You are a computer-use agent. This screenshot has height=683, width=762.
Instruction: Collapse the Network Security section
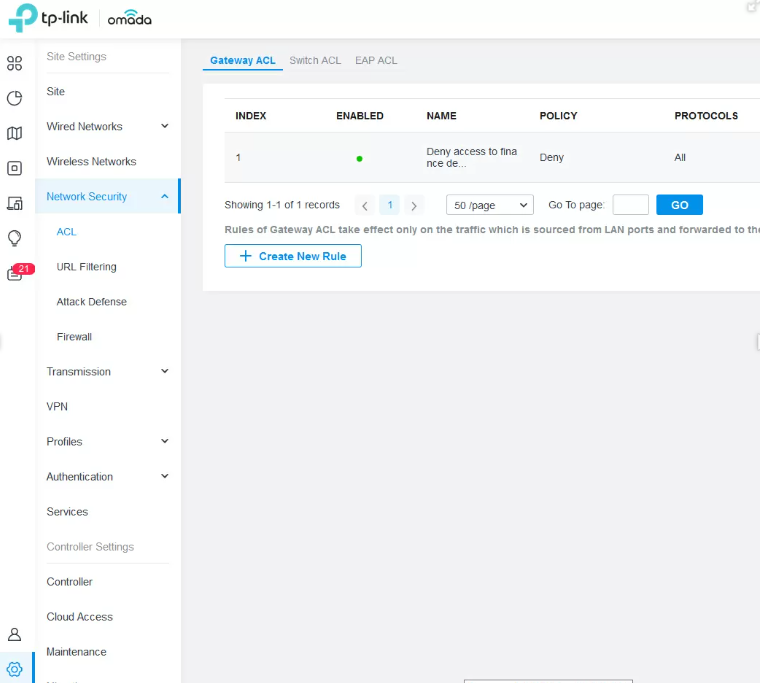(165, 196)
